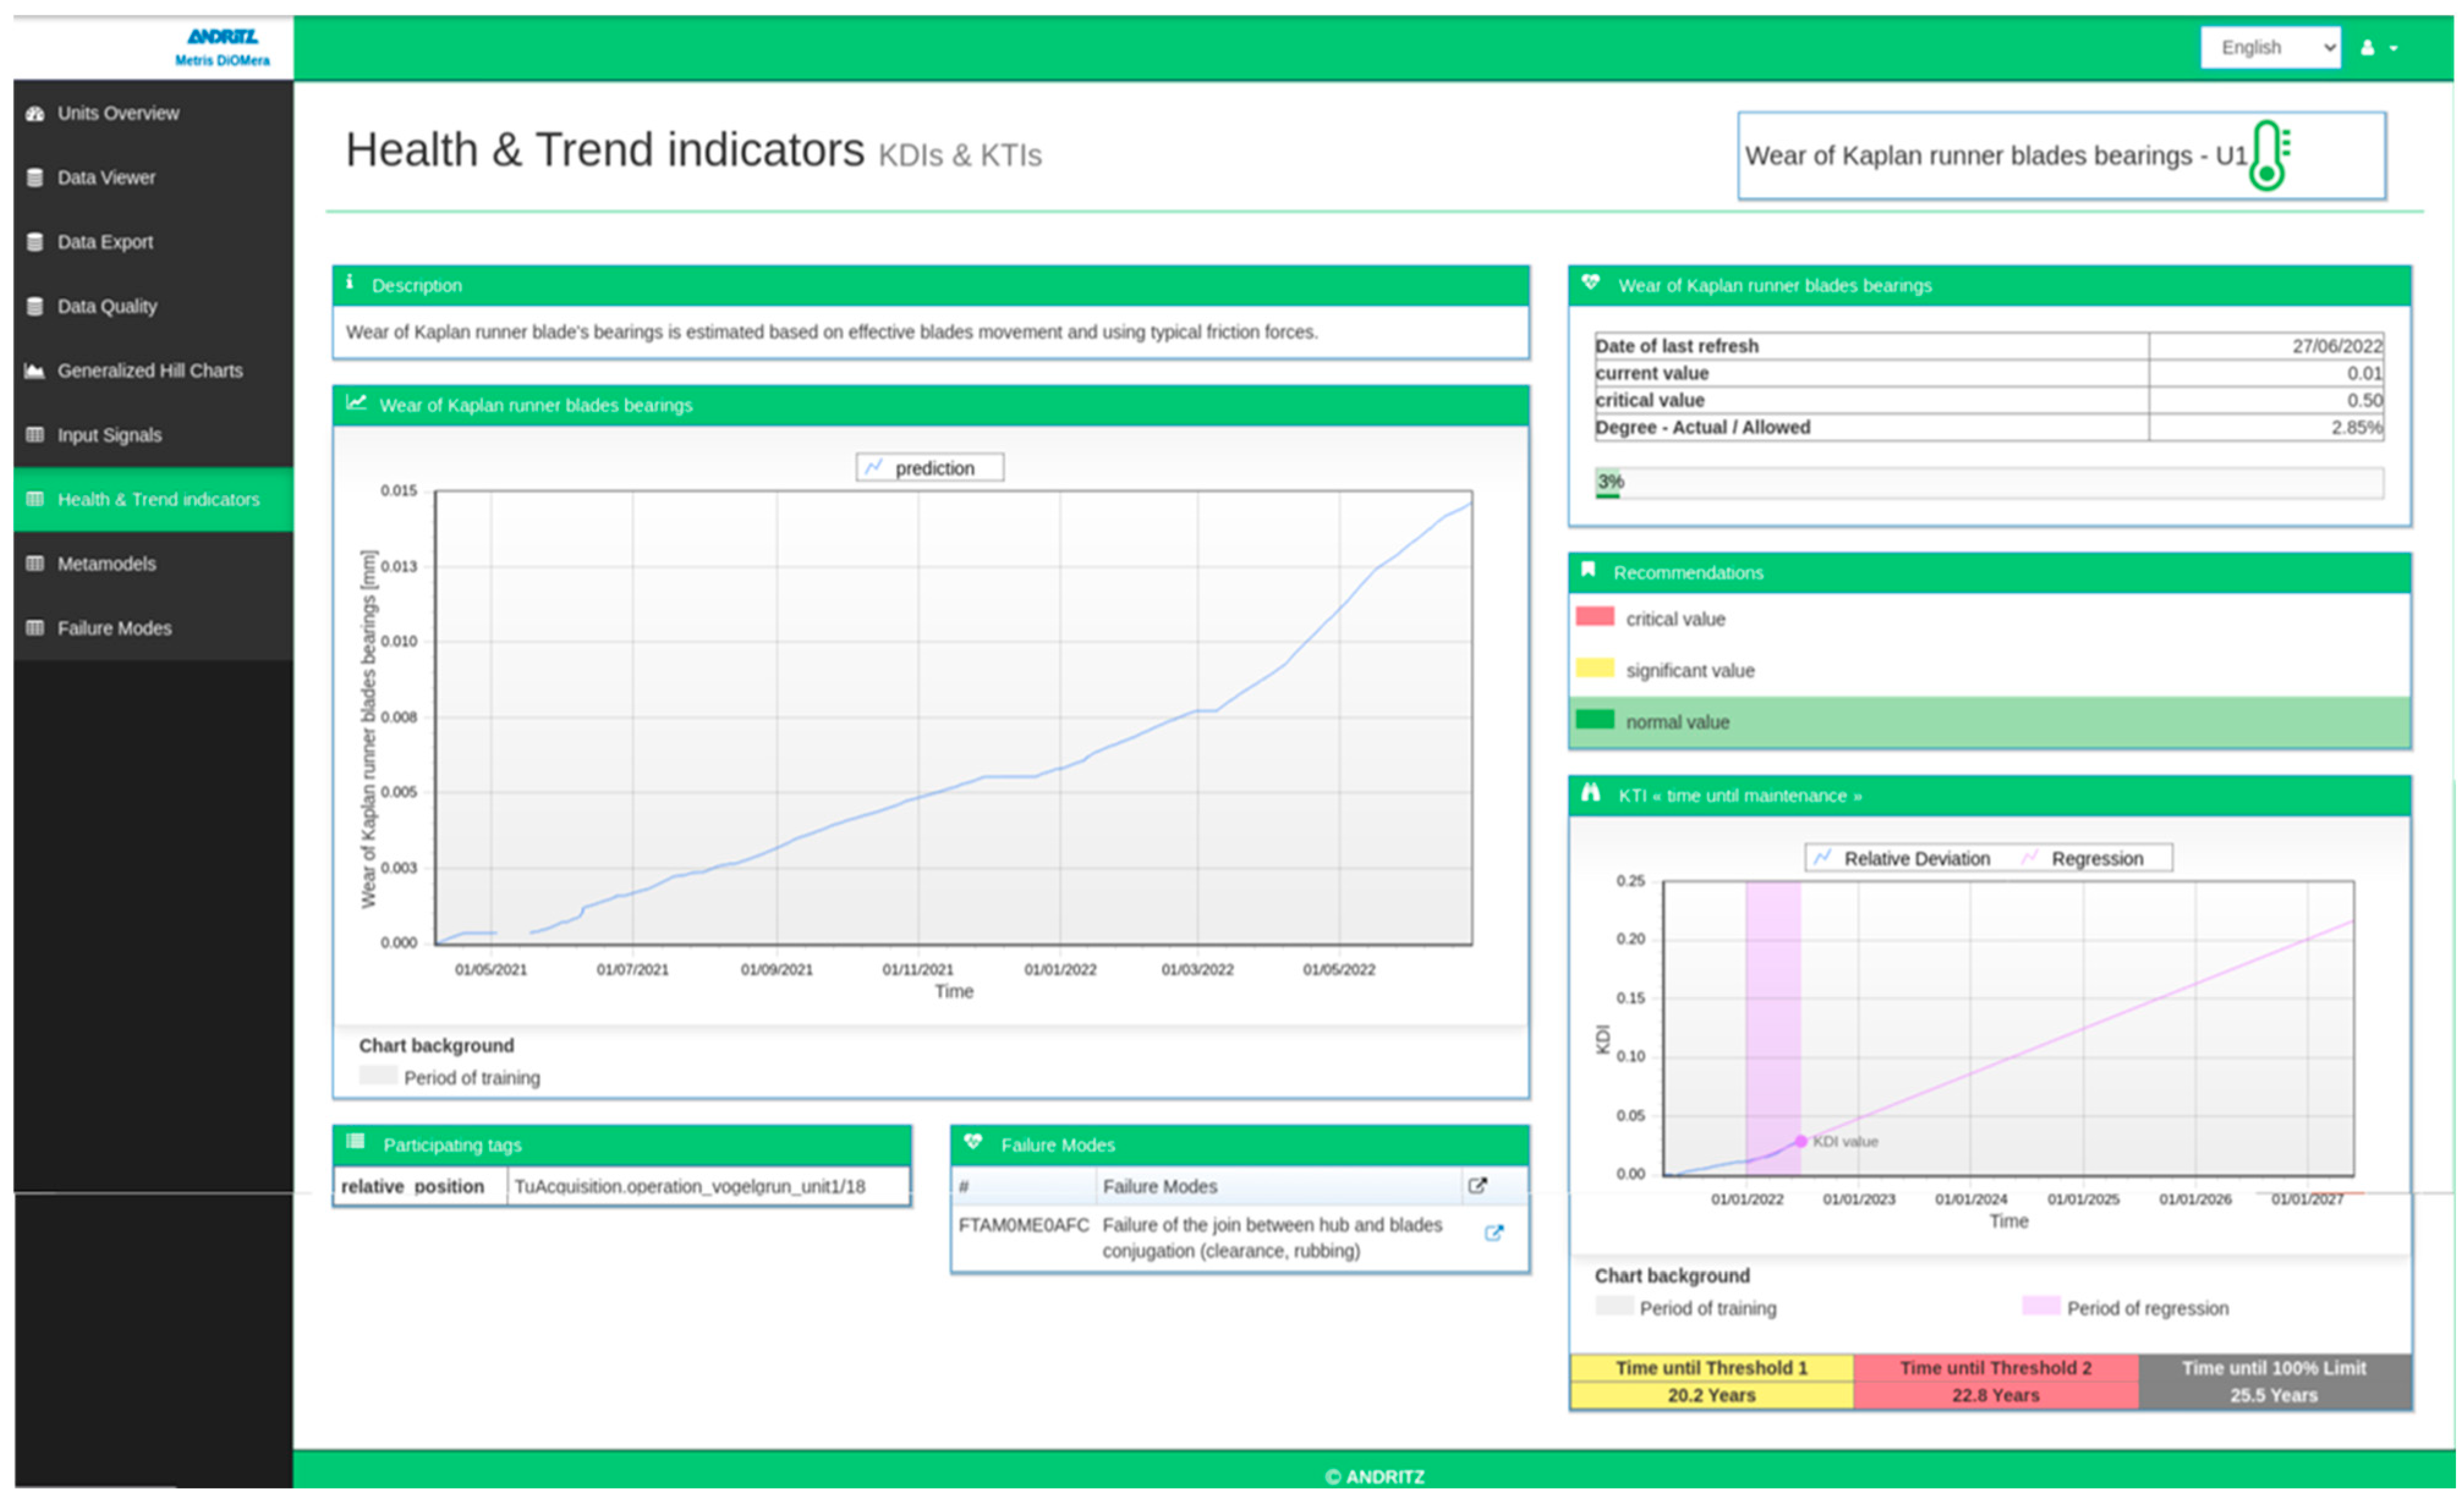Click the Units Overview dashboard icon
Image resolution: width=2464 pixels, height=1499 pixels.
pyautogui.click(x=35, y=113)
